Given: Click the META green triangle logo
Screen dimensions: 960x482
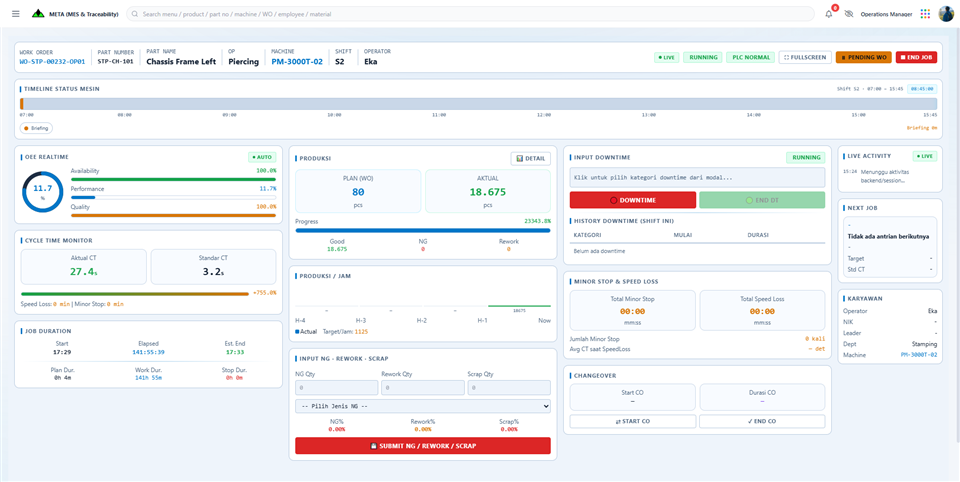Looking at the screenshot, I should tap(39, 13).
